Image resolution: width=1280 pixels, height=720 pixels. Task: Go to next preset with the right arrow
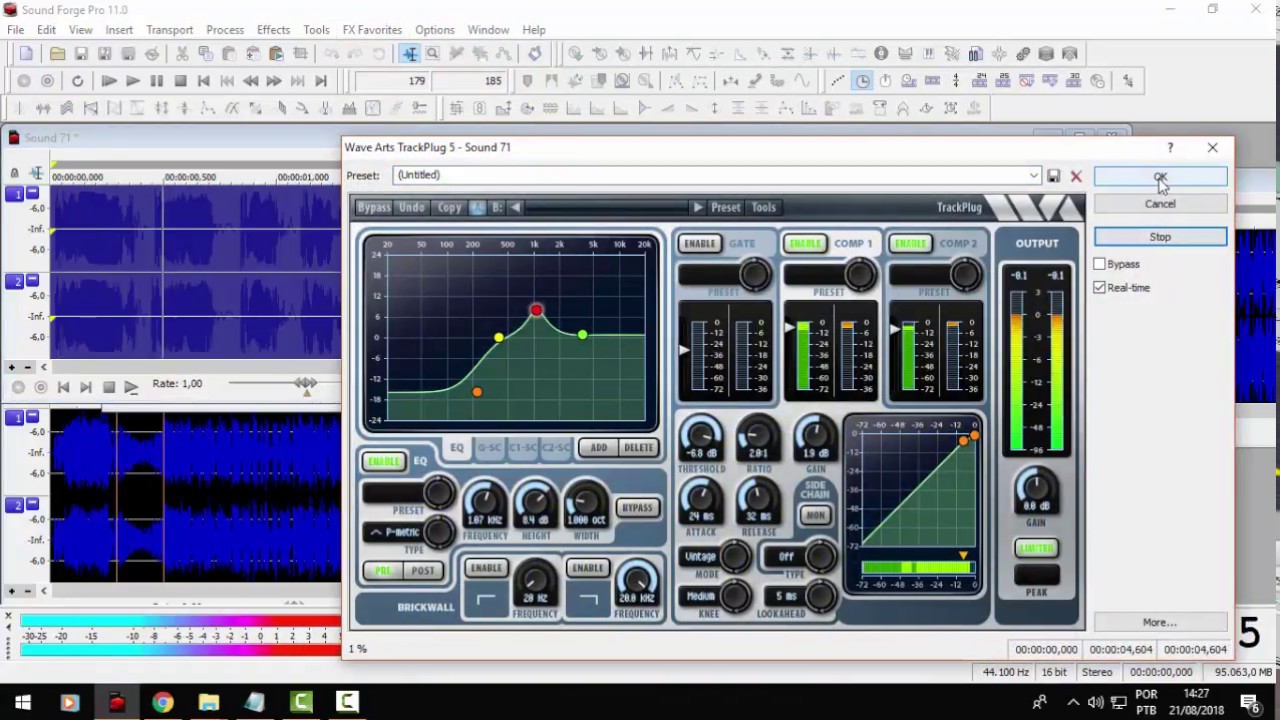pos(698,207)
